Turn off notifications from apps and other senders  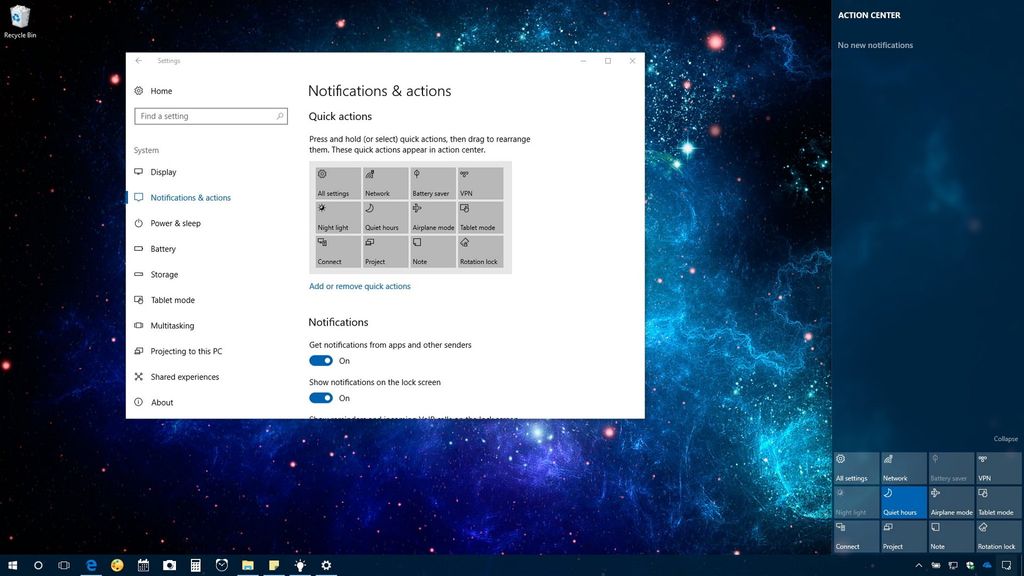point(320,361)
